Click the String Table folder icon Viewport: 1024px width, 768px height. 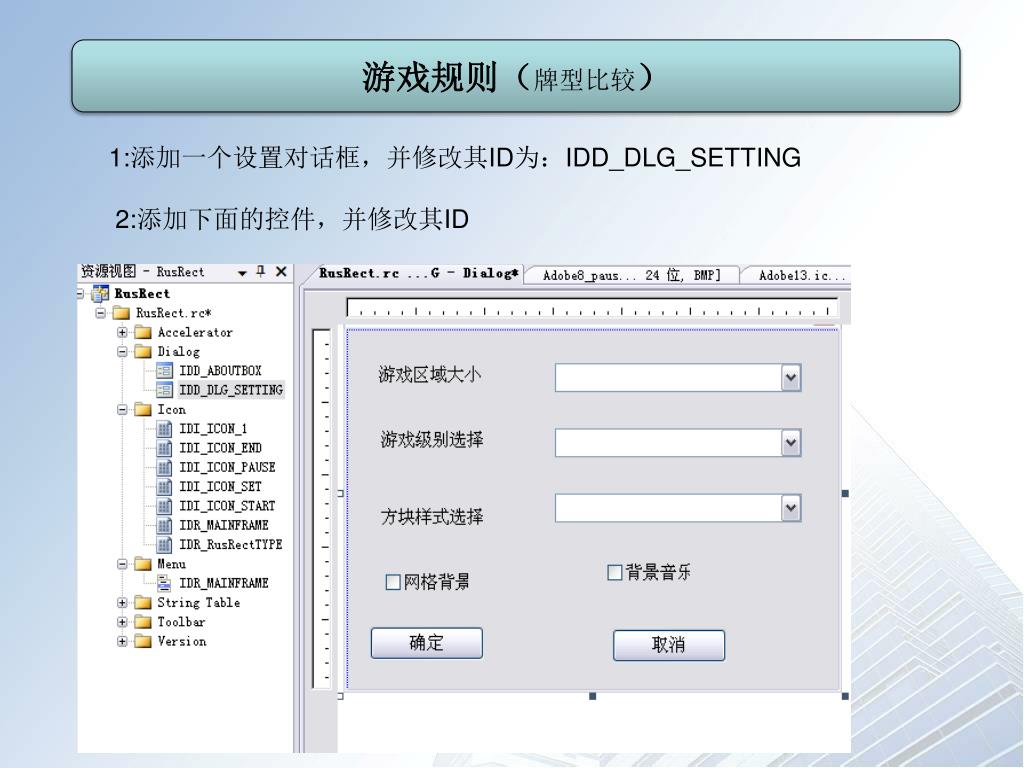(x=143, y=603)
